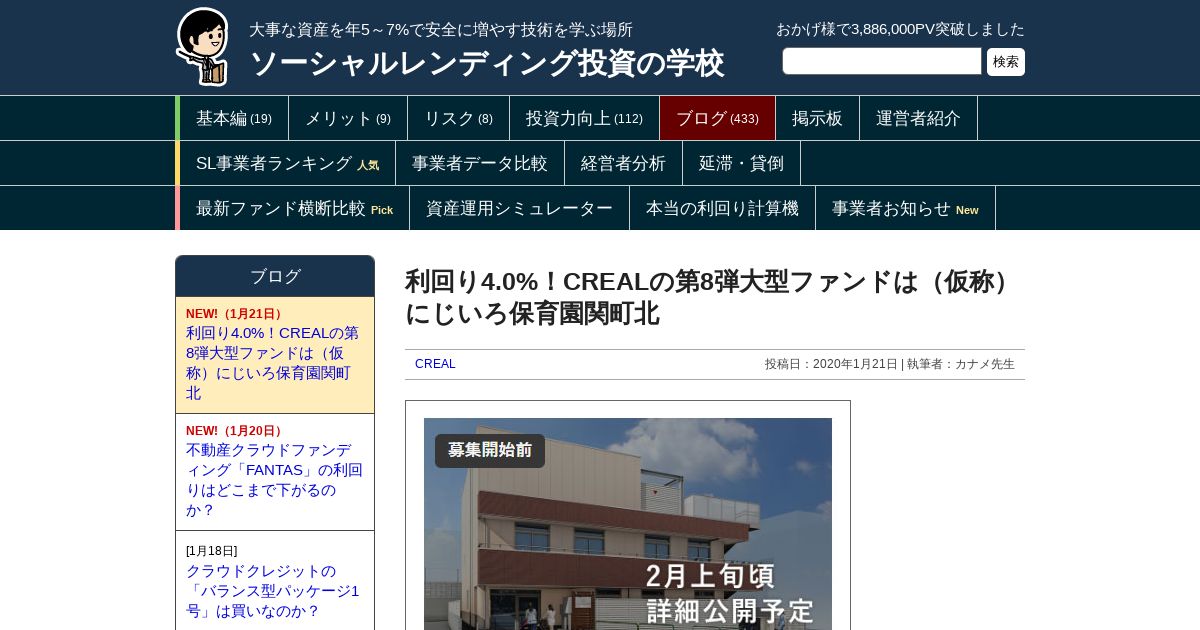1200x630 pixels.
Task: Open 資産運用シミュレーター menu item
Action: [520, 208]
